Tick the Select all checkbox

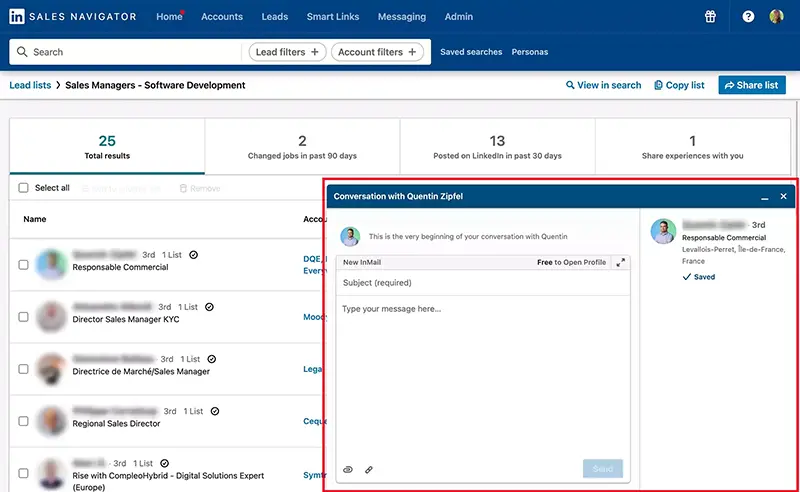coord(23,188)
